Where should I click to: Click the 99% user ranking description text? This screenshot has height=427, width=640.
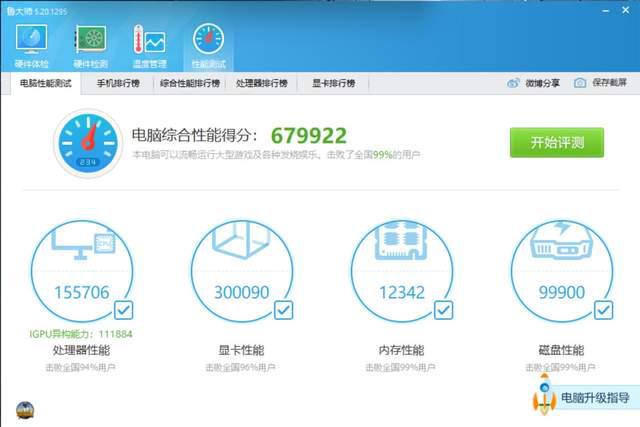click(276, 155)
